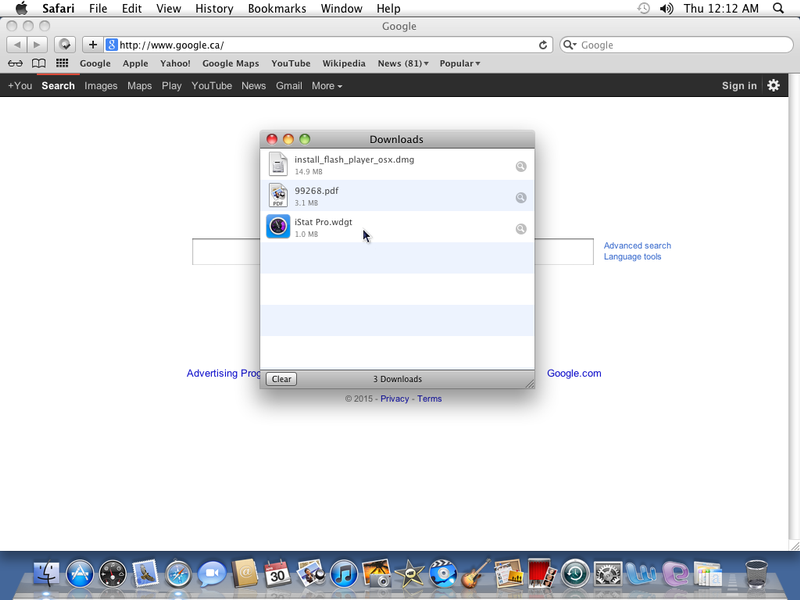Screen dimensions: 800x600
Task: Open the Edit menu
Action: (x=132, y=8)
